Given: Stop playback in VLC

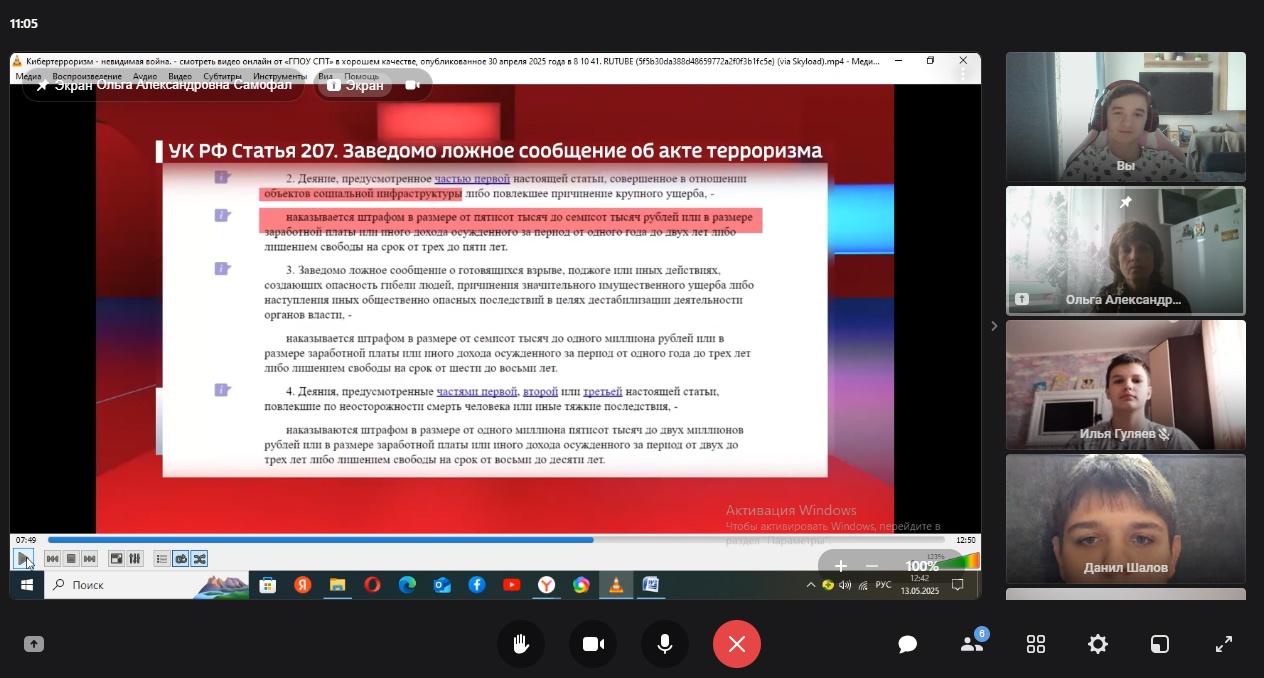Looking at the screenshot, I should [x=71, y=559].
